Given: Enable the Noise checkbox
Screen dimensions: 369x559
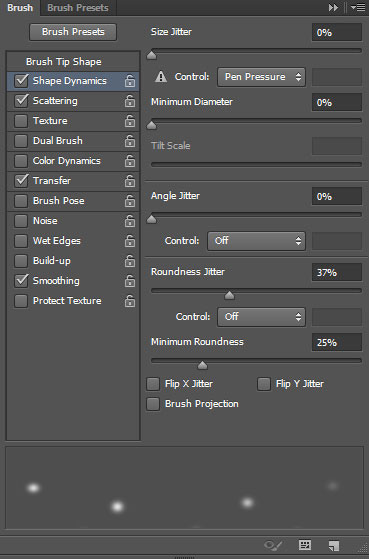Looking at the screenshot, I should (21, 221).
